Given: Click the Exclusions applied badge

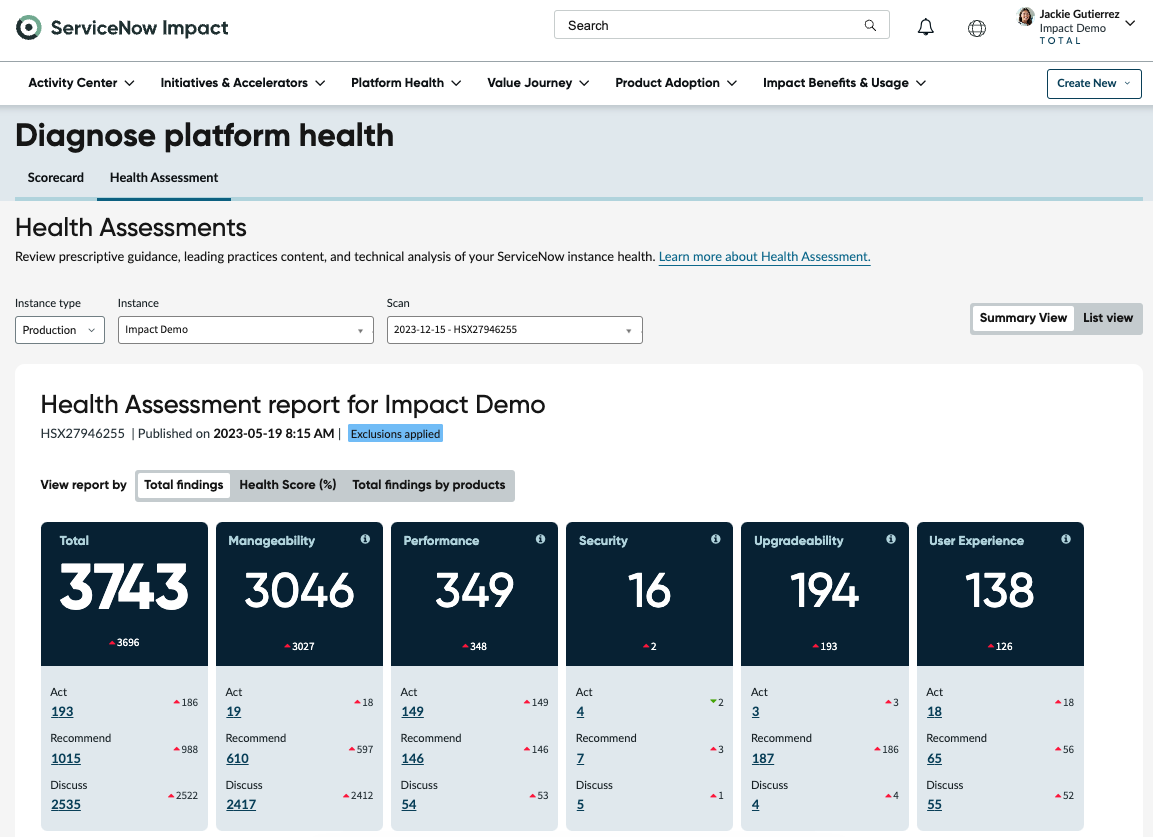Looking at the screenshot, I should tap(396, 434).
